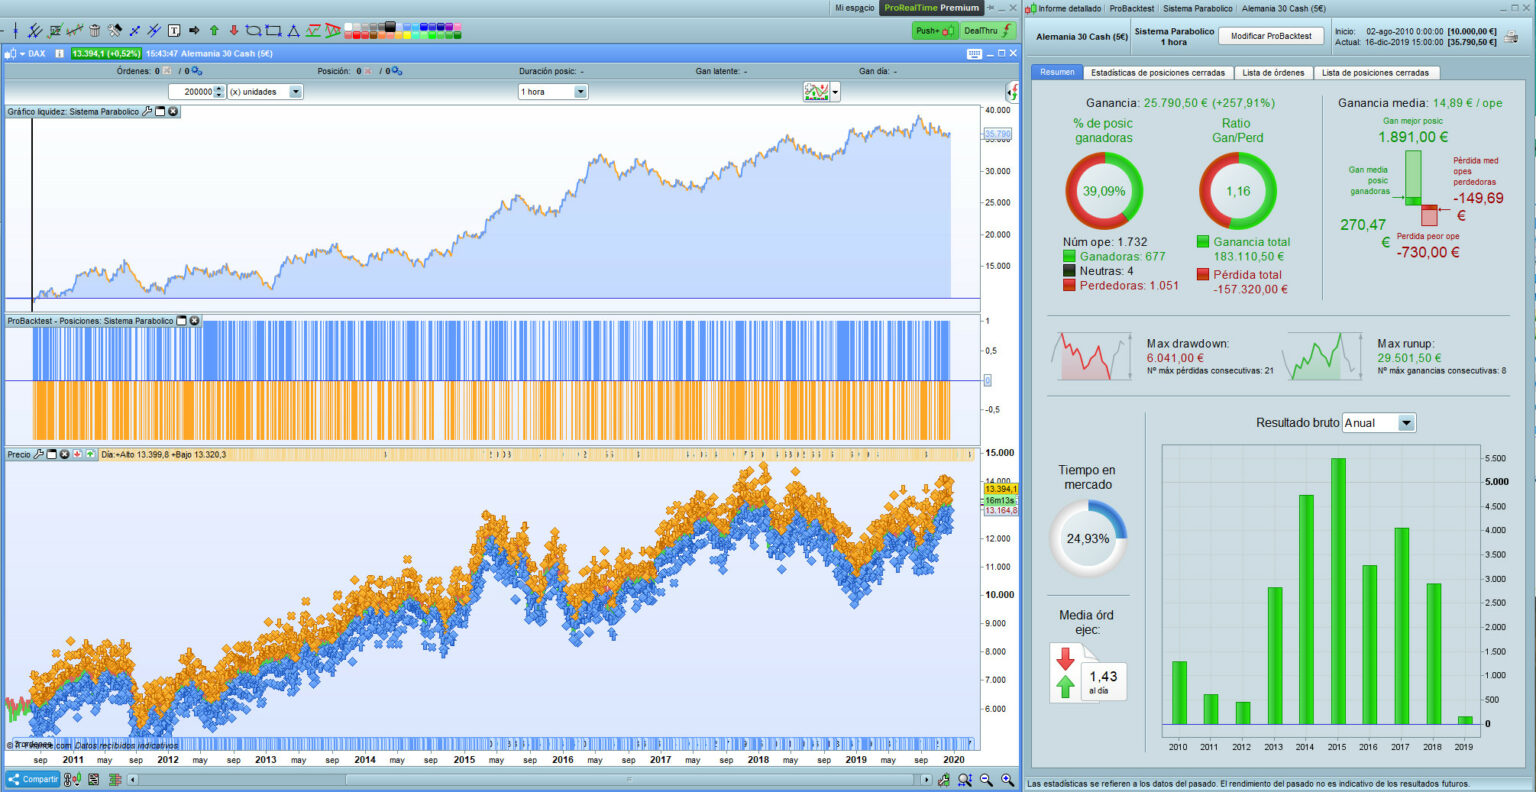Click the Push+ button

[935, 31]
